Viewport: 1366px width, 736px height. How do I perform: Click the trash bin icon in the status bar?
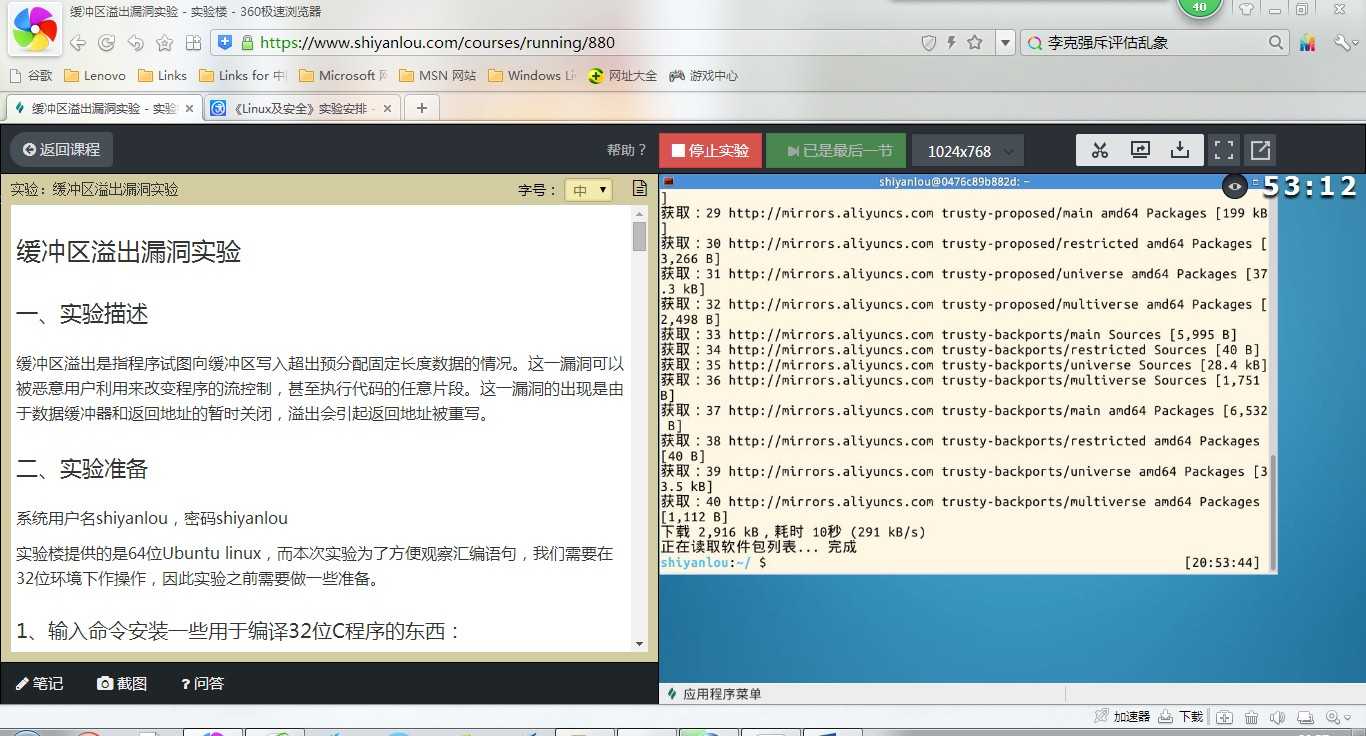coord(1251,717)
